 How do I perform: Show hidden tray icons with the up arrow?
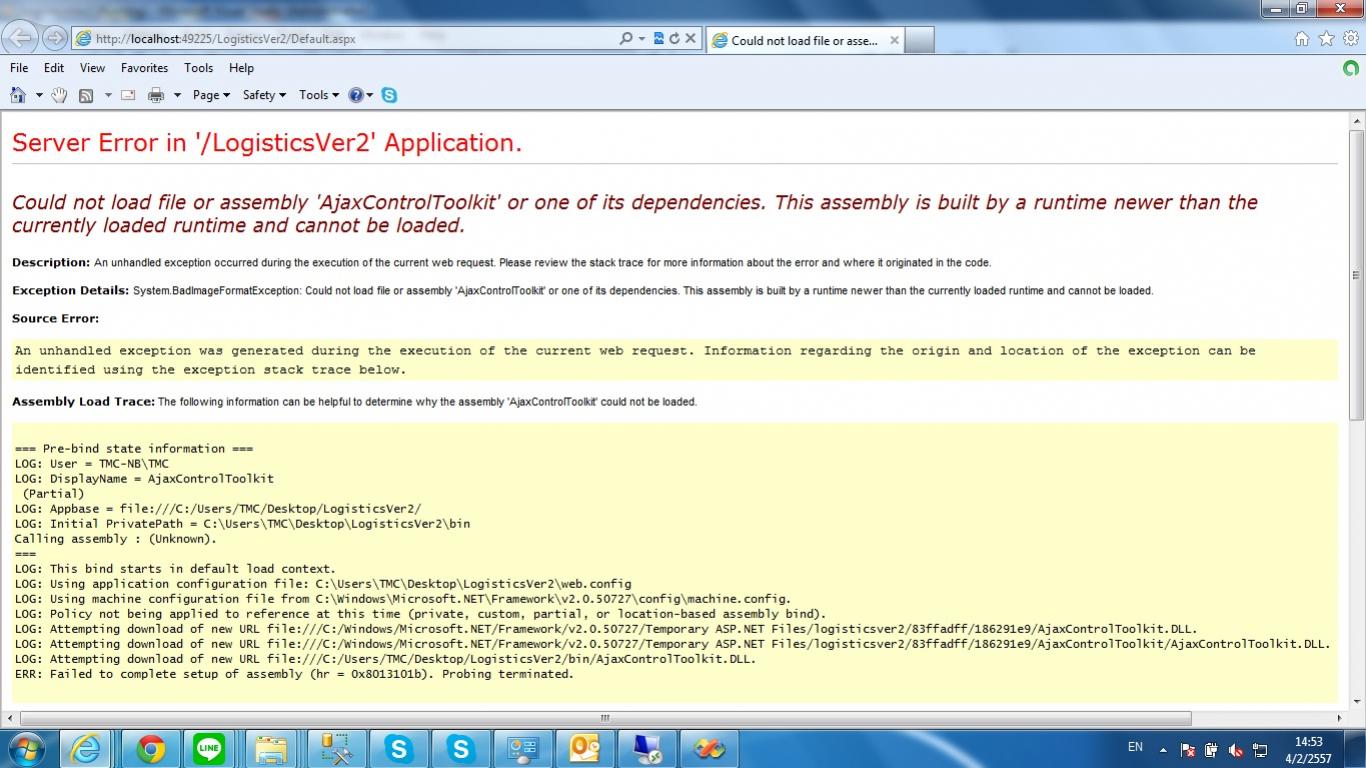(x=1163, y=750)
